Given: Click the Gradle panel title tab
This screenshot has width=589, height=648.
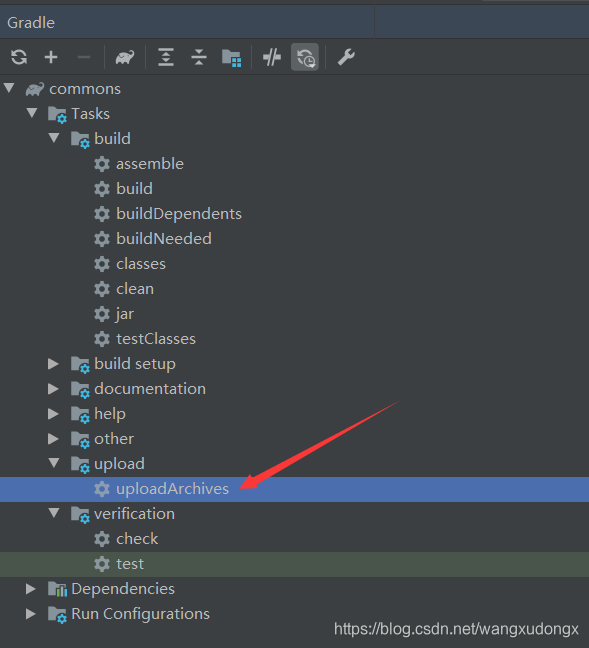Looking at the screenshot, I should click(31, 23).
